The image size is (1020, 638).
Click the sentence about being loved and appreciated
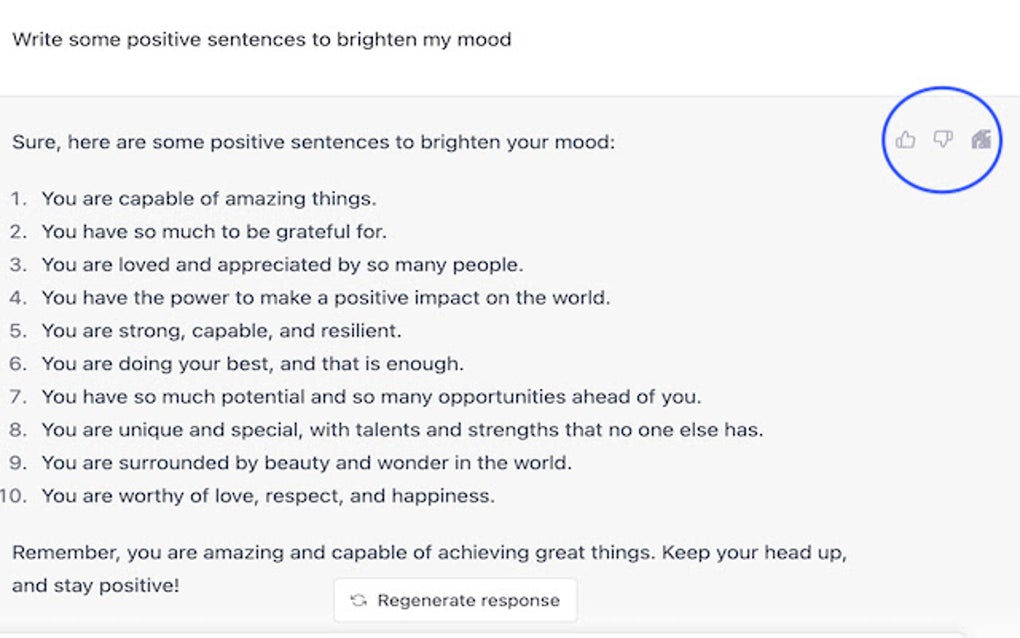pos(282,265)
